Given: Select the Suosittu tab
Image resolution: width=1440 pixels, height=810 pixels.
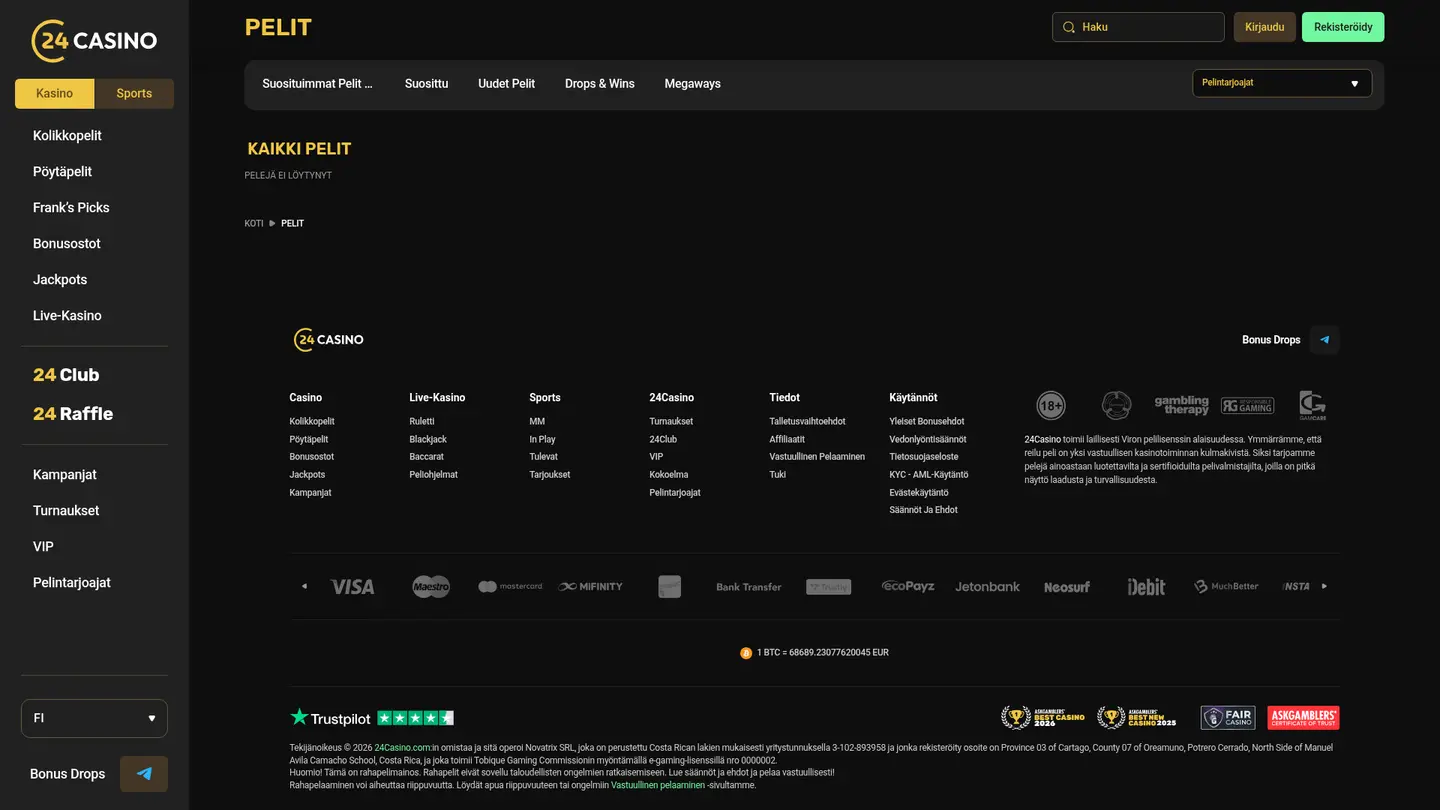Looking at the screenshot, I should click(x=426, y=84).
